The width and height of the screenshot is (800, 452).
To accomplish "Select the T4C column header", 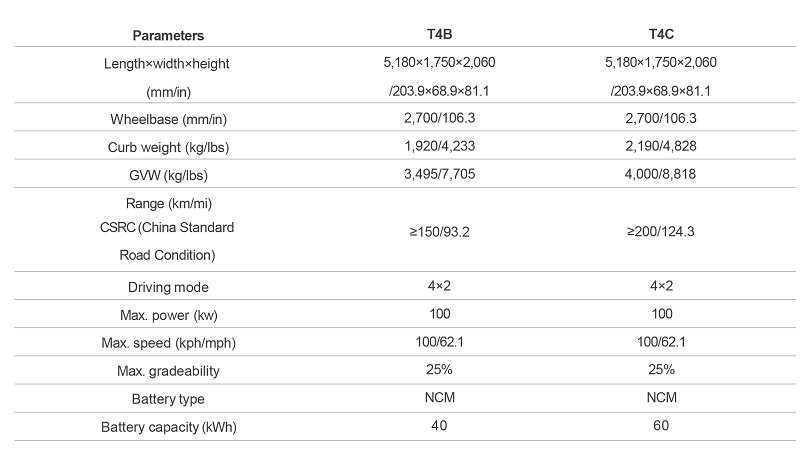I will tap(661, 35).
